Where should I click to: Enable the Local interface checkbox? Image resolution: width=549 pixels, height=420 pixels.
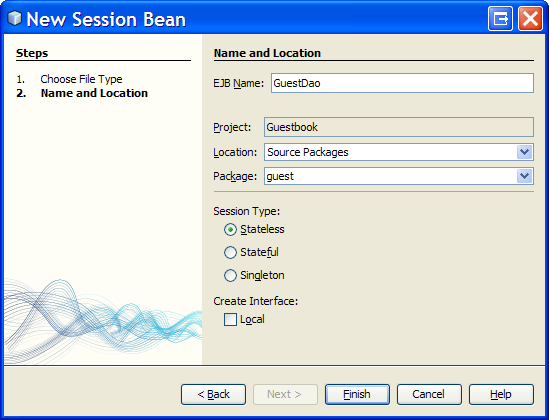pos(230,320)
